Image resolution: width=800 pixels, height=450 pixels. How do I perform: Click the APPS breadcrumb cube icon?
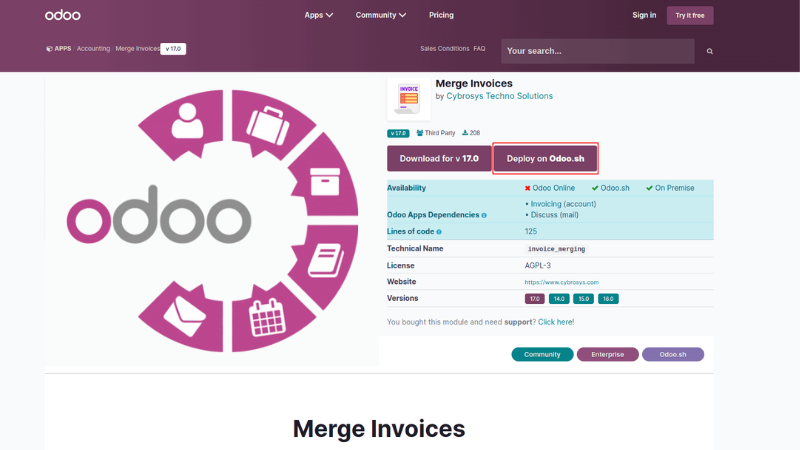point(49,49)
